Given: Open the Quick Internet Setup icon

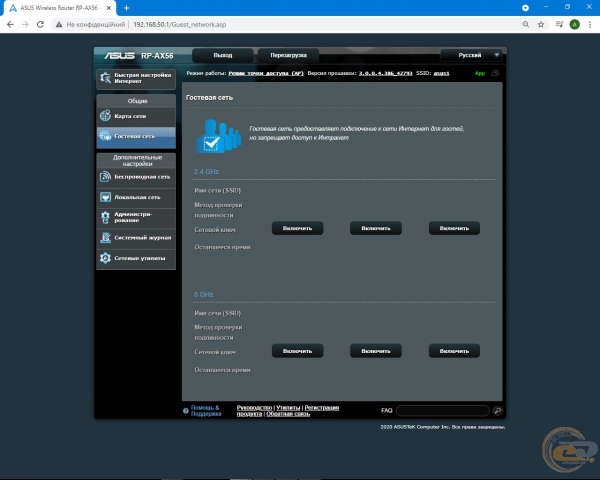Looking at the screenshot, I should 105,78.
